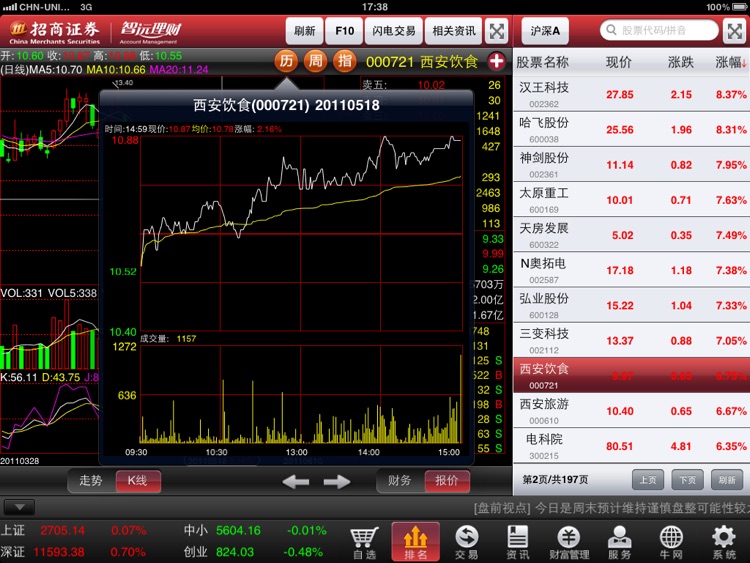The width and height of the screenshot is (750, 563).
Task: Tap the orange 周 weekly icon
Action: coord(315,61)
